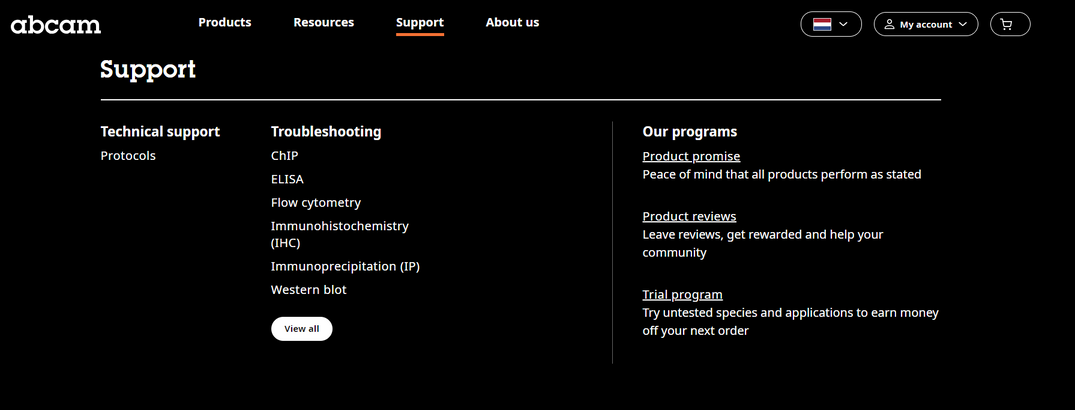
Task: Select the country flag icon
Action: [x=822, y=25]
